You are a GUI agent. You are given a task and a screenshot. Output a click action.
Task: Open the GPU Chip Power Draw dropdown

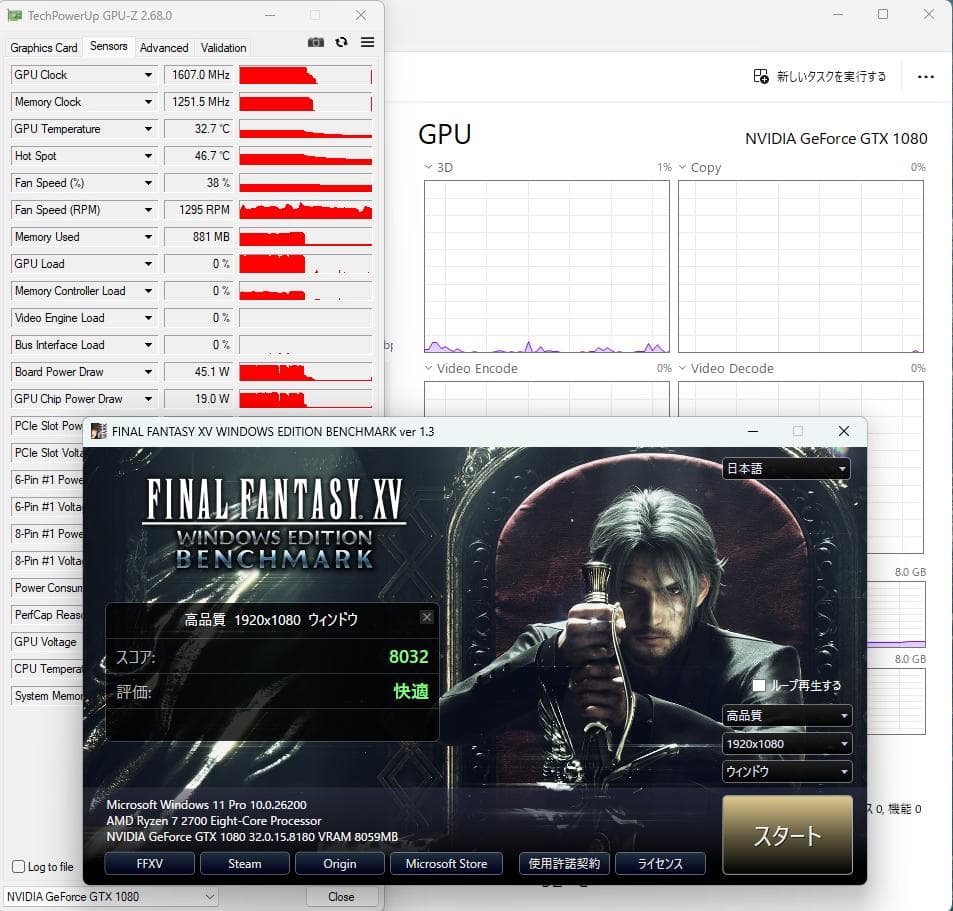click(148, 399)
